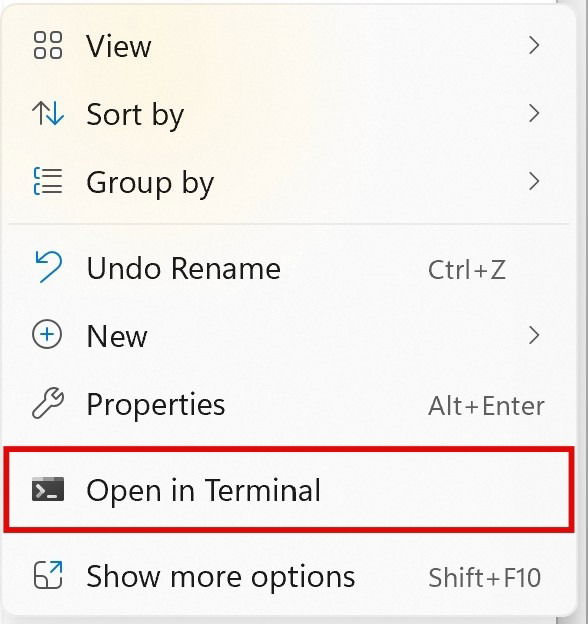Click the Terminal prompt icon
588x624 pixels.
[48, 489]
